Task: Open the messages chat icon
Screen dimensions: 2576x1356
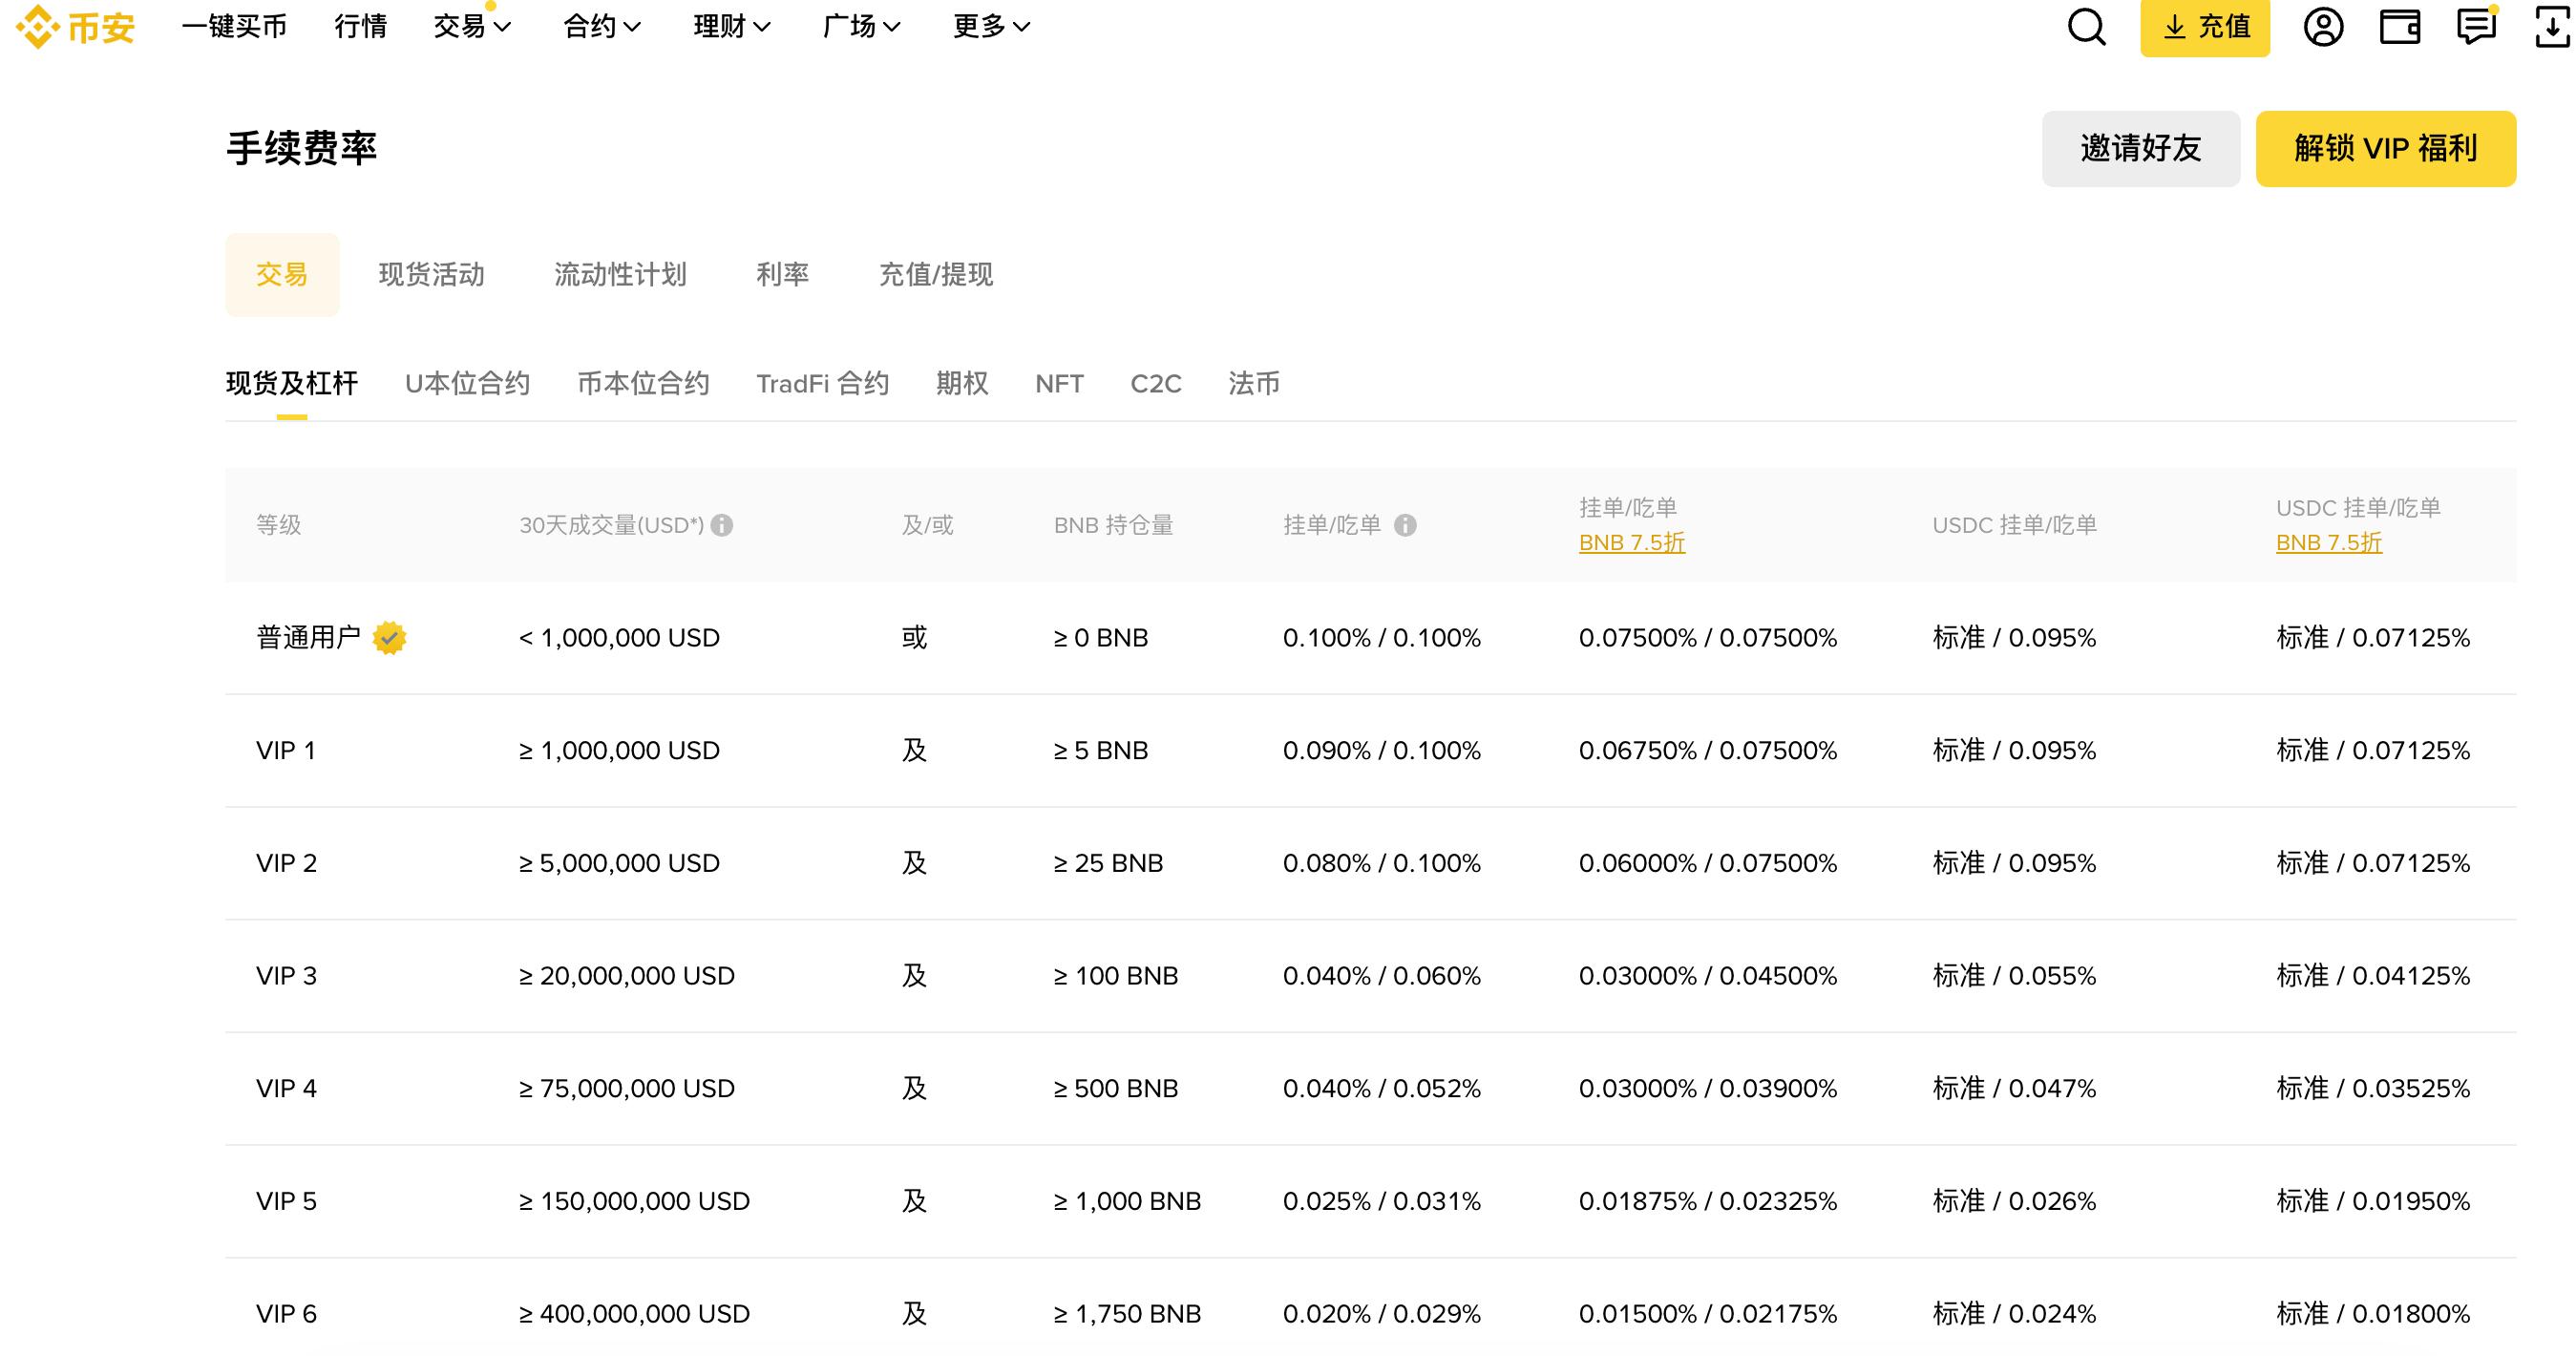Action: point(2475,27)
